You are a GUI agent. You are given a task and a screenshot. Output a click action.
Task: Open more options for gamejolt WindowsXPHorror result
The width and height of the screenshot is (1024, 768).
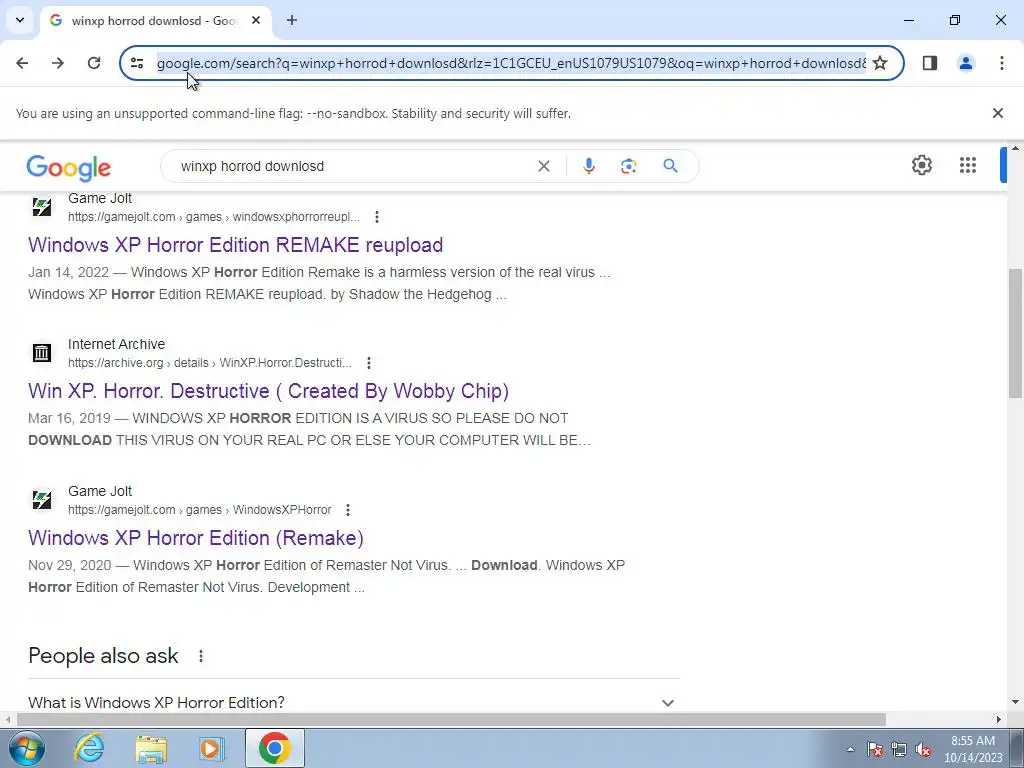click(348, 509)
